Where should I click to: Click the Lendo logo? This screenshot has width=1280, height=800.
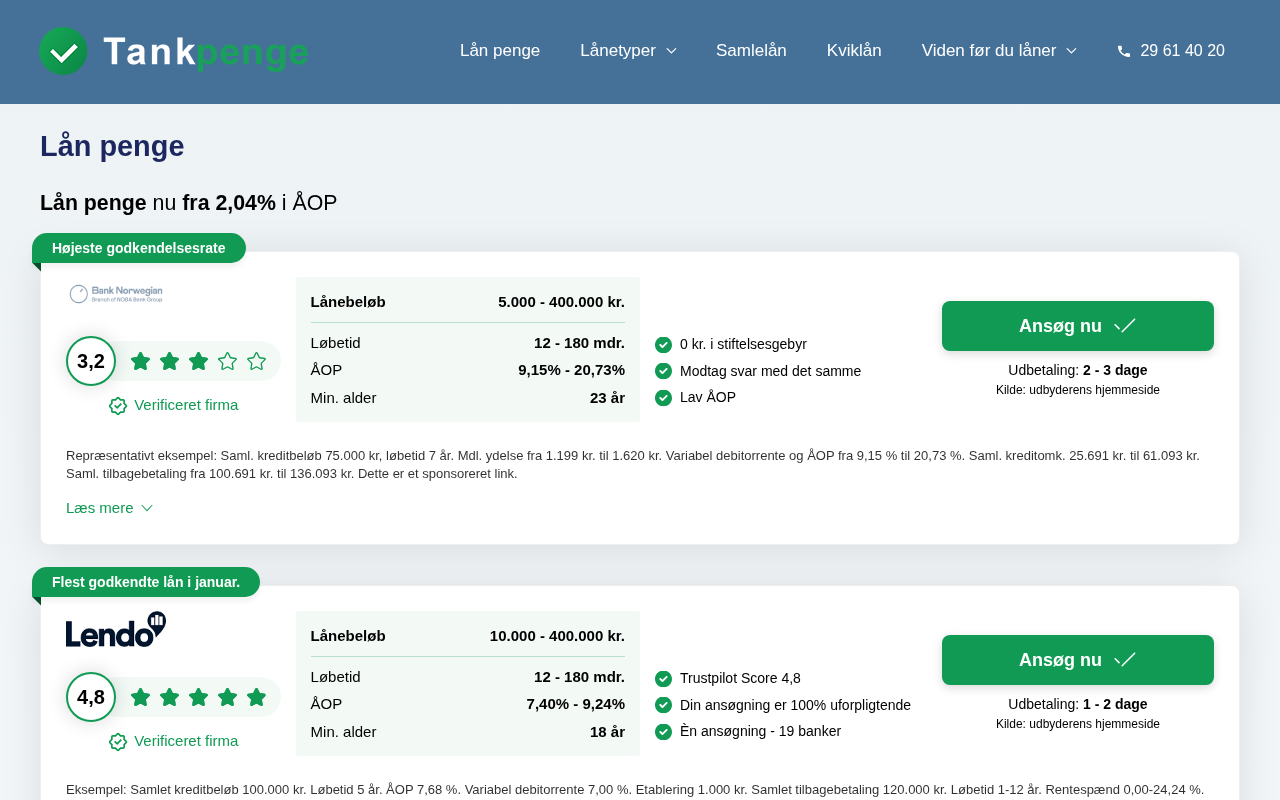click(116, 630)
